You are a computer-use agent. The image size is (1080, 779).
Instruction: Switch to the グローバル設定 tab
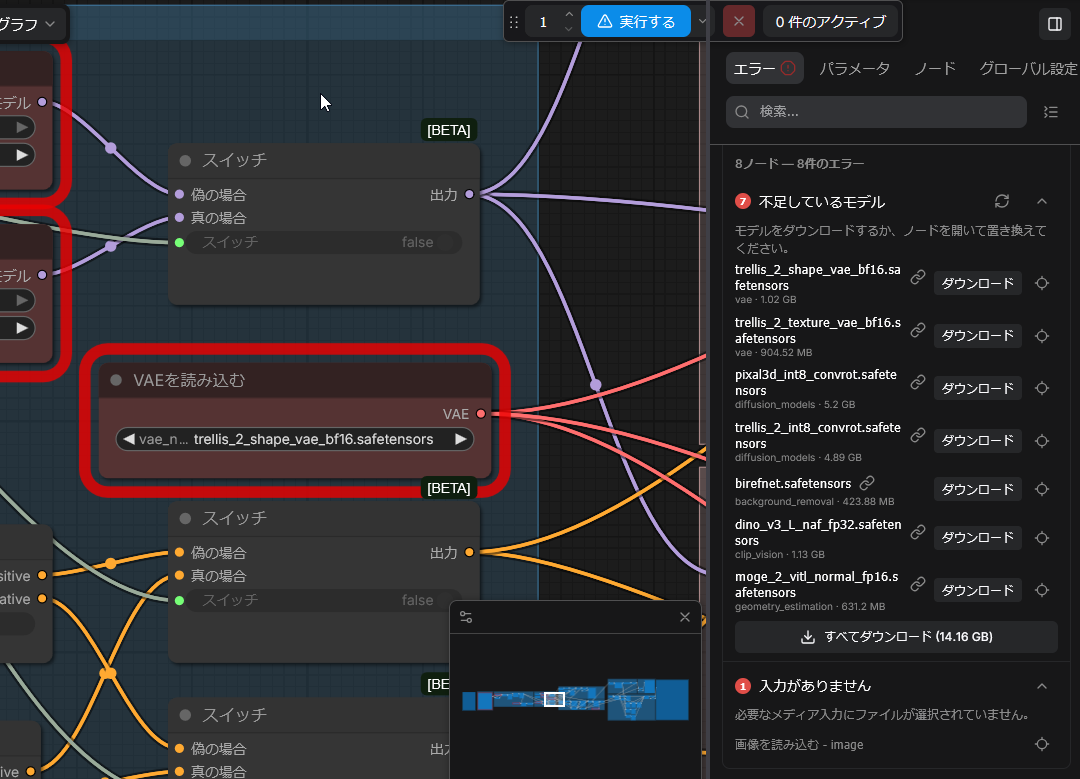click(x=1028, y=68)
